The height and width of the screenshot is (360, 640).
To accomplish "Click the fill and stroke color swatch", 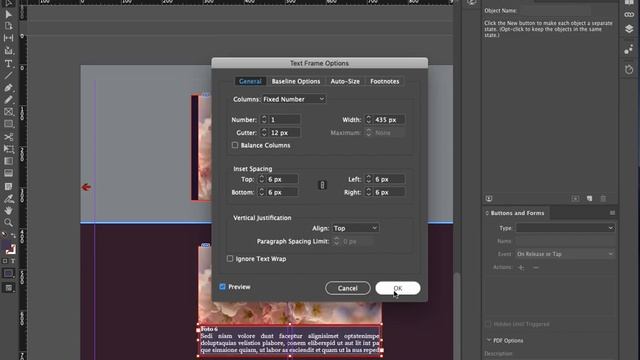I will (9, 247).
